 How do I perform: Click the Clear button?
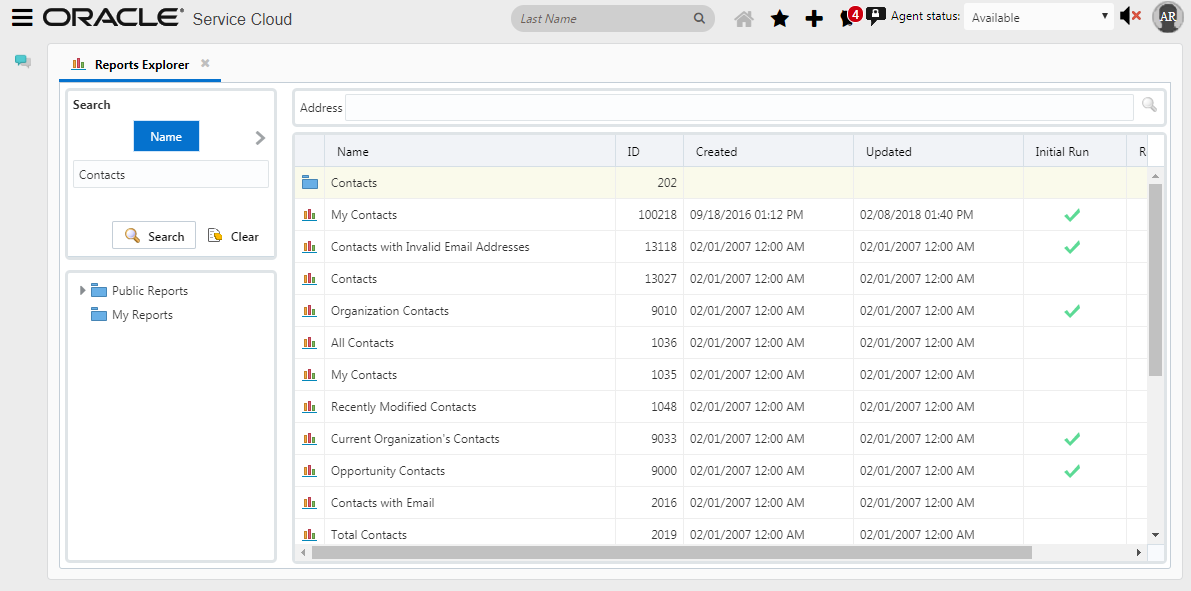234,236
